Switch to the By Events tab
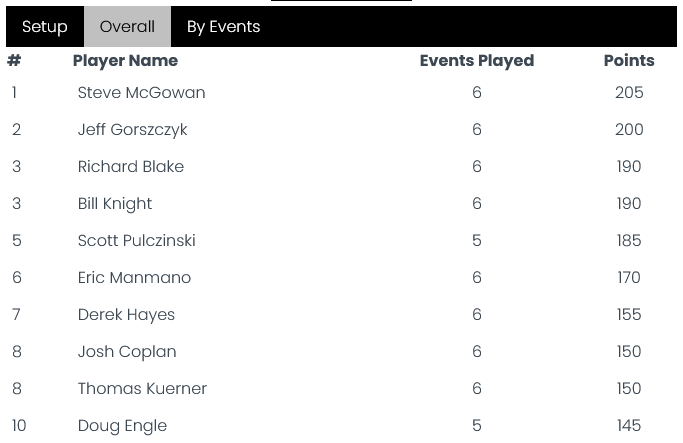This screenshot has width=683, height=443. coord(223,27)
